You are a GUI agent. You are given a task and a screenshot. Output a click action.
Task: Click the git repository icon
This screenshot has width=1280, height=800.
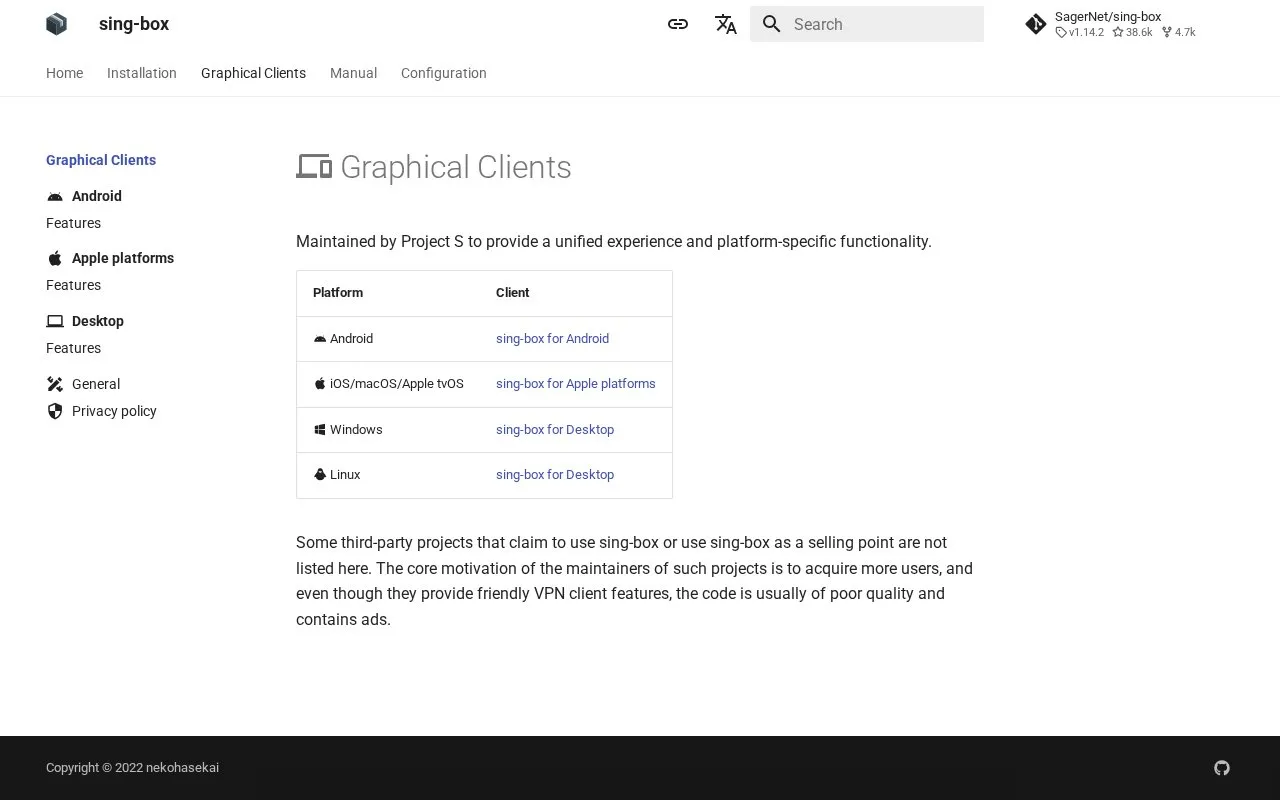(x=1036, y=24)
